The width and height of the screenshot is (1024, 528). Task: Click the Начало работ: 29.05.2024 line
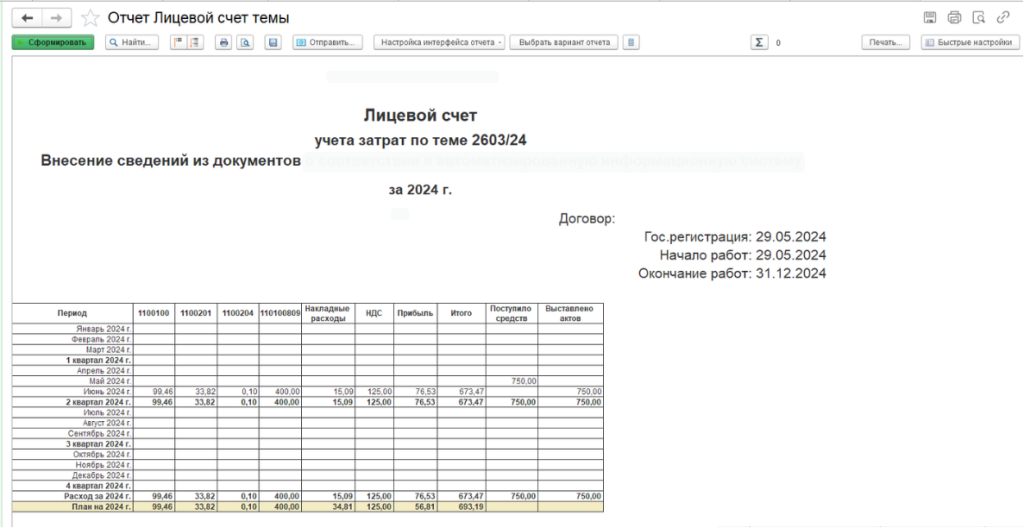click(743, 256)
